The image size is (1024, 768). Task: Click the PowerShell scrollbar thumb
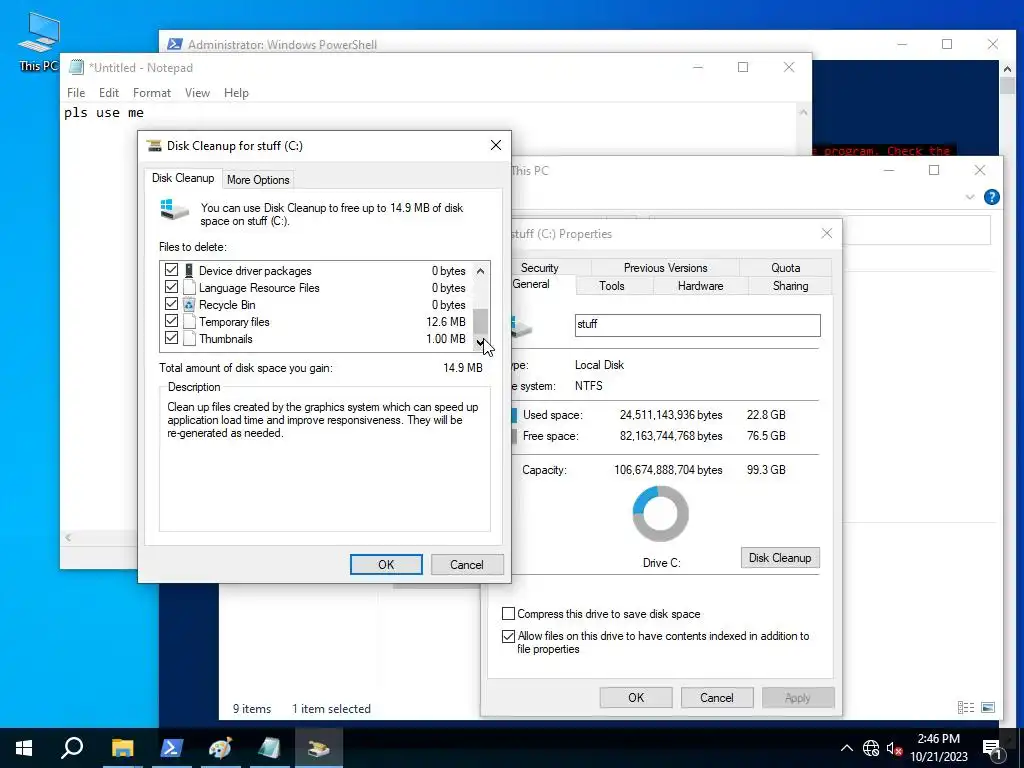[x=1006, y=86]
